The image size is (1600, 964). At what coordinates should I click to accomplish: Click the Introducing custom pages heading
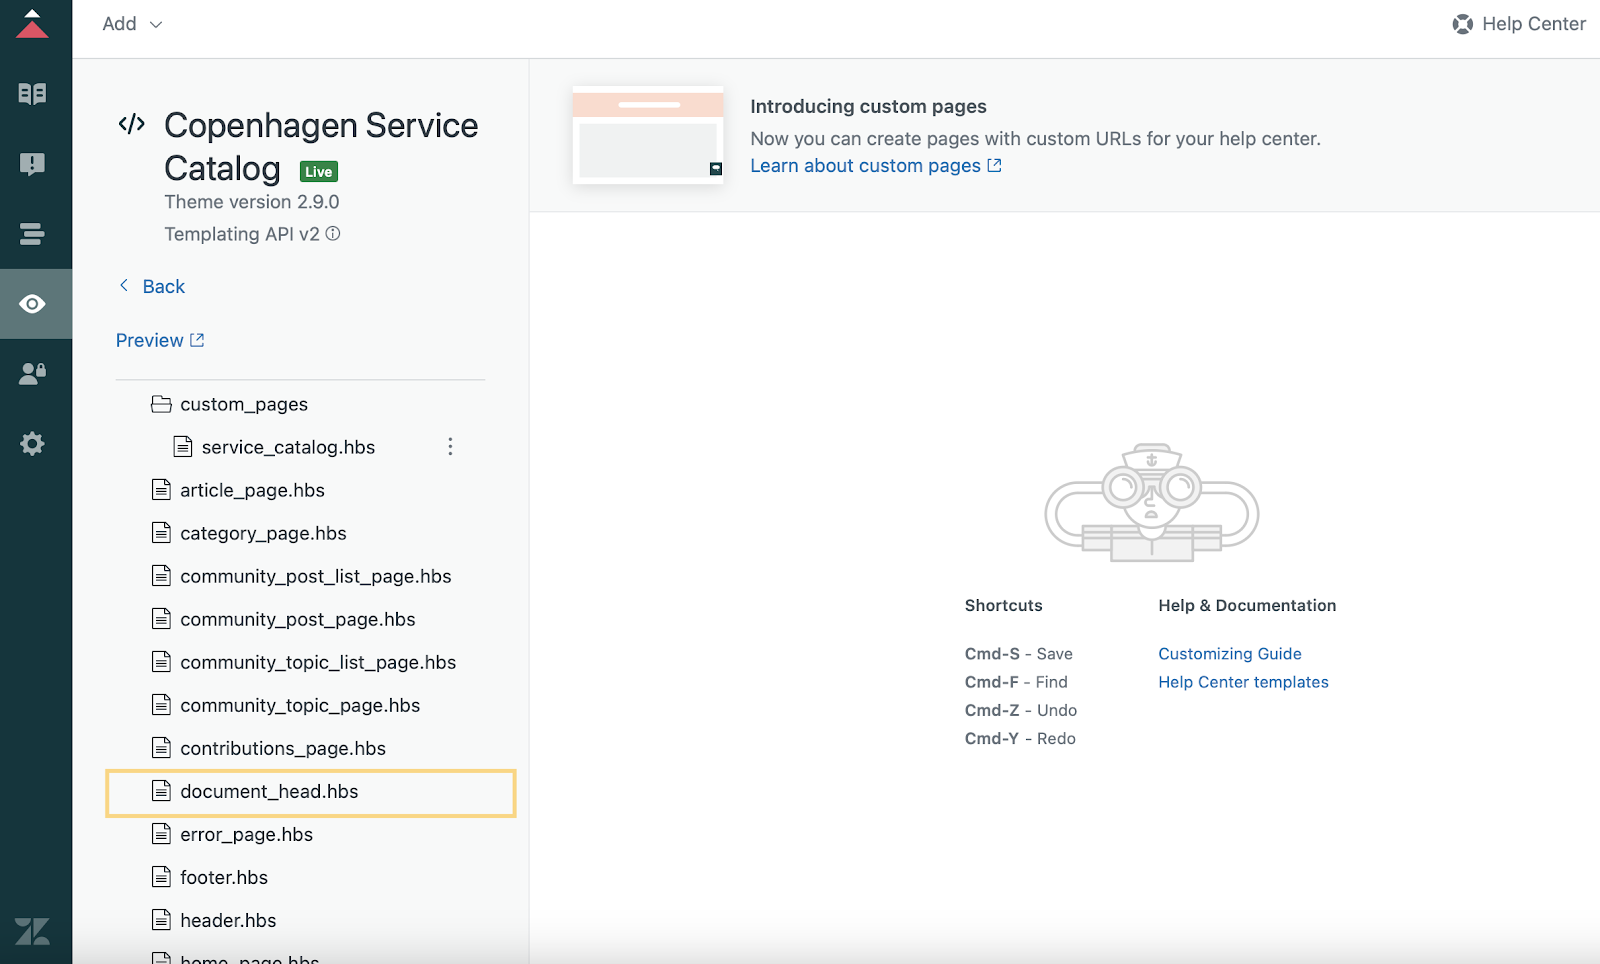click(x=868, y=106)
